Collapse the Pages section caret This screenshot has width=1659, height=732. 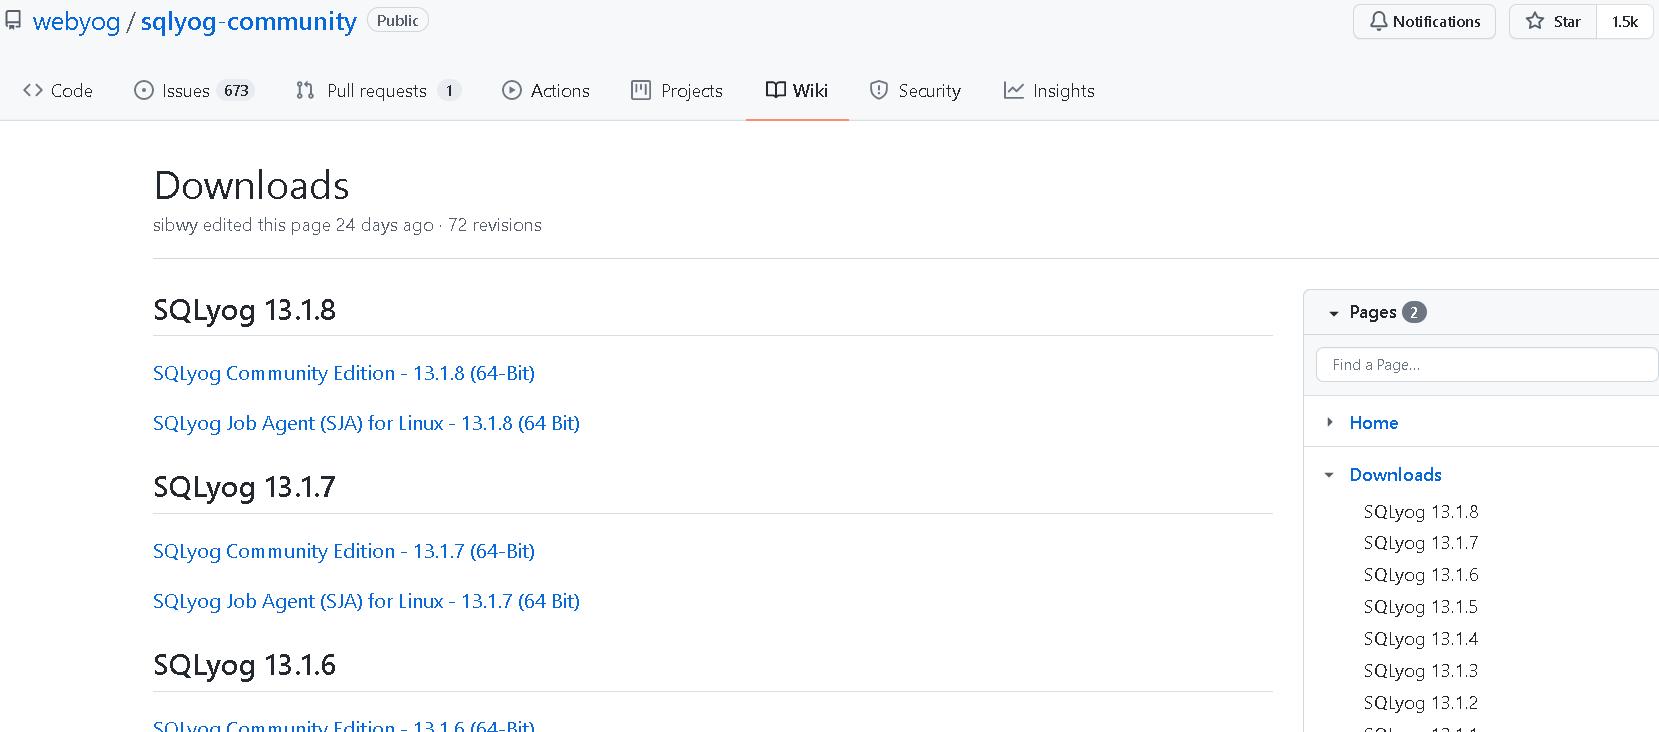[x=1333, y=313]
